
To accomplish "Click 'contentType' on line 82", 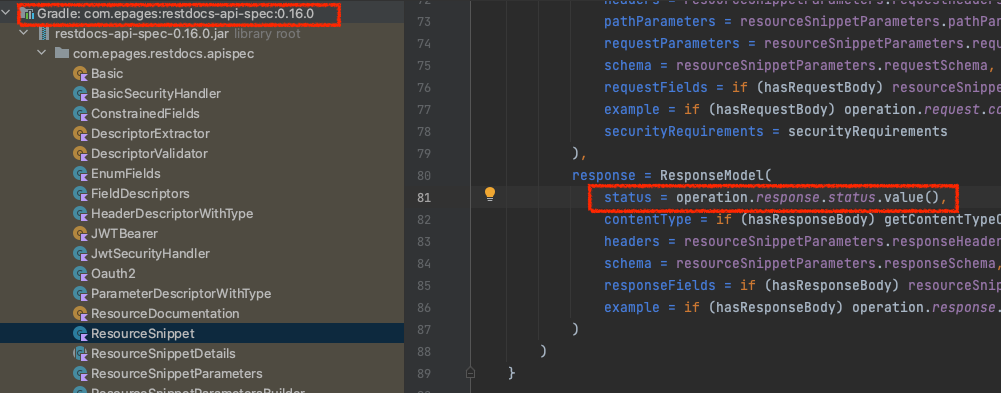I will pyautogui.click(x=647, y=219).
